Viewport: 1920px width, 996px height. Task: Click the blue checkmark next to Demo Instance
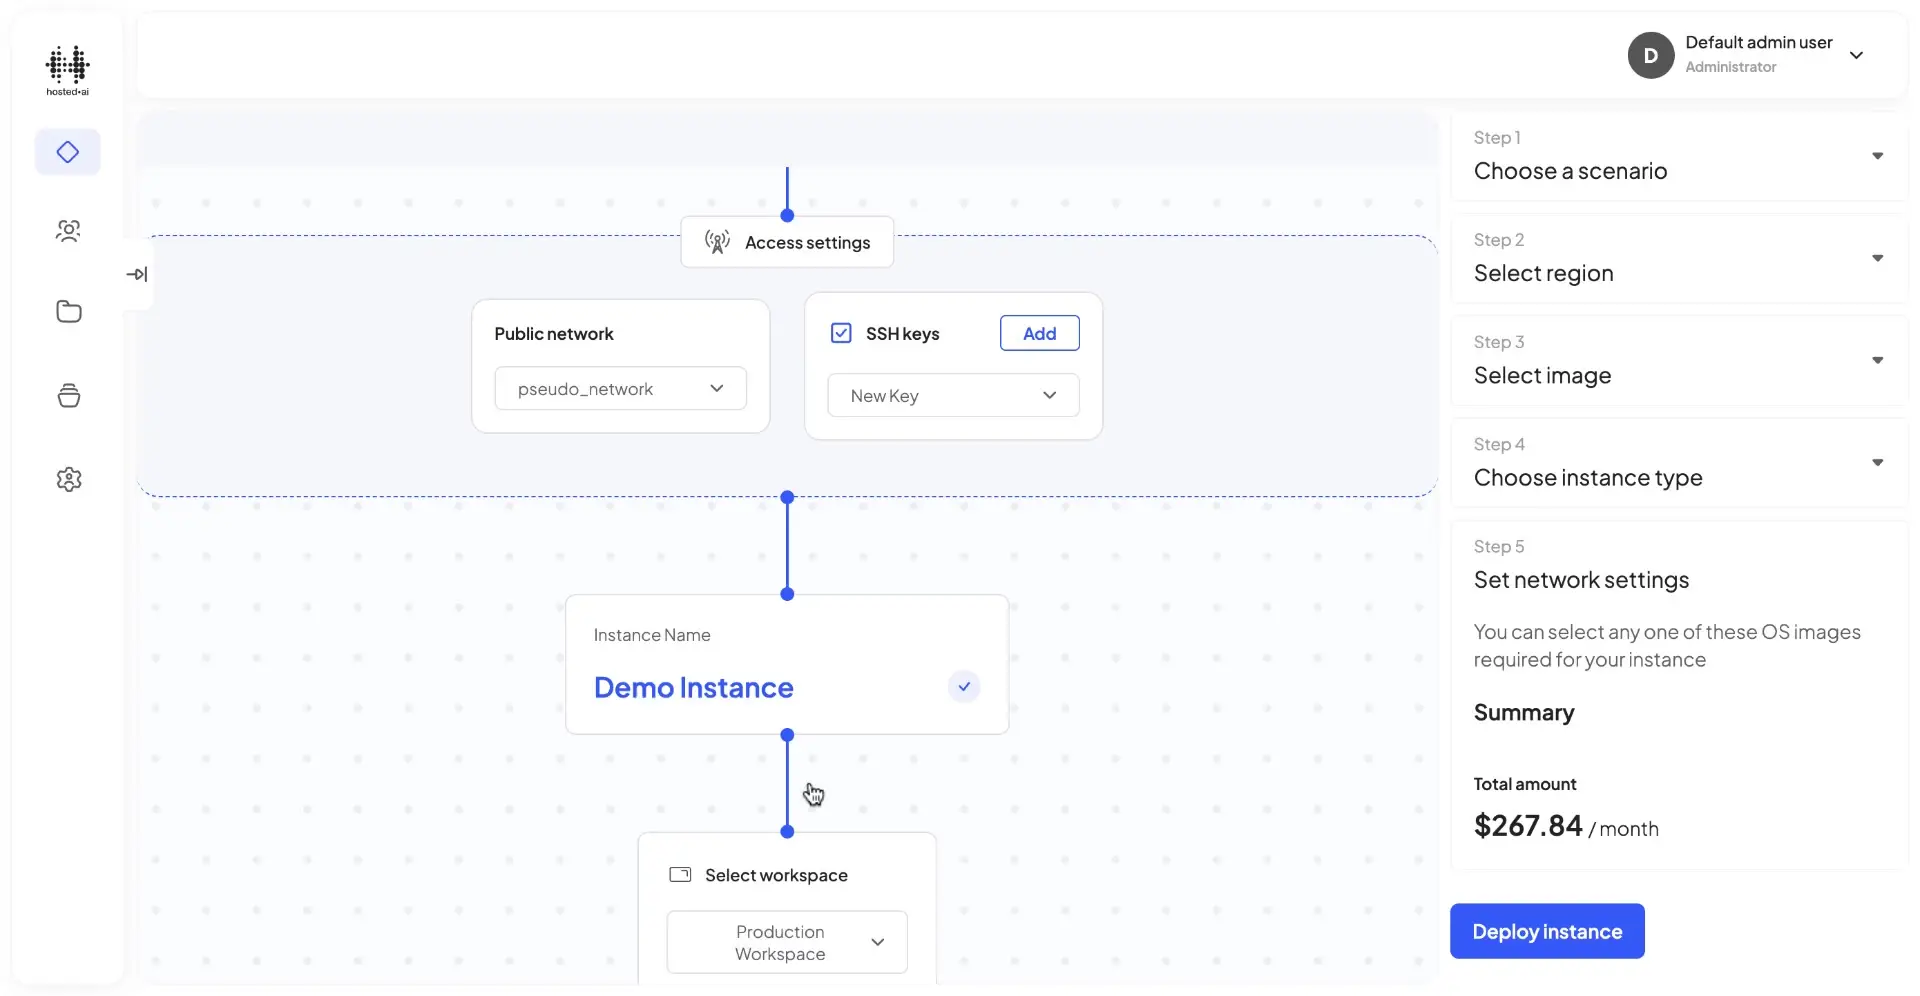click(963, 687)
